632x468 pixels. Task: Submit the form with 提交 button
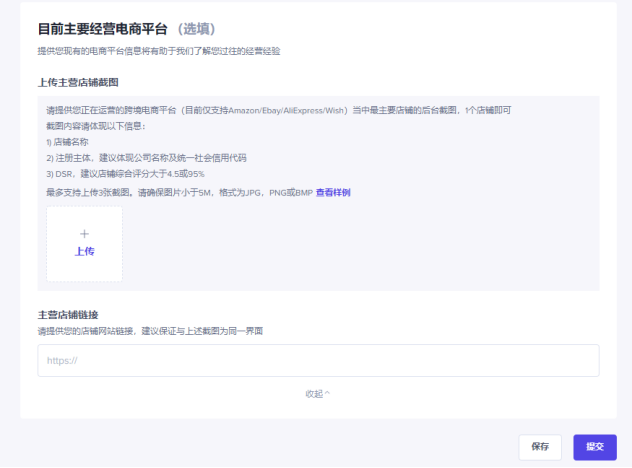(x=594, y=447)
